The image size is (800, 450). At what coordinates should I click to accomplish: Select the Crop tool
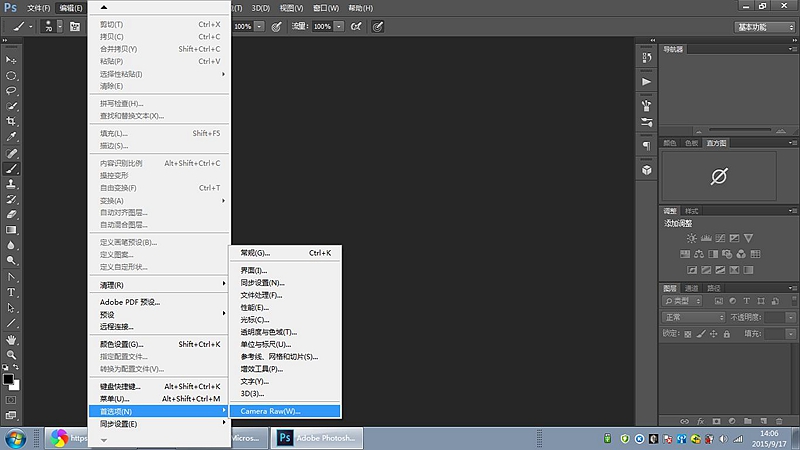point(11,121)
